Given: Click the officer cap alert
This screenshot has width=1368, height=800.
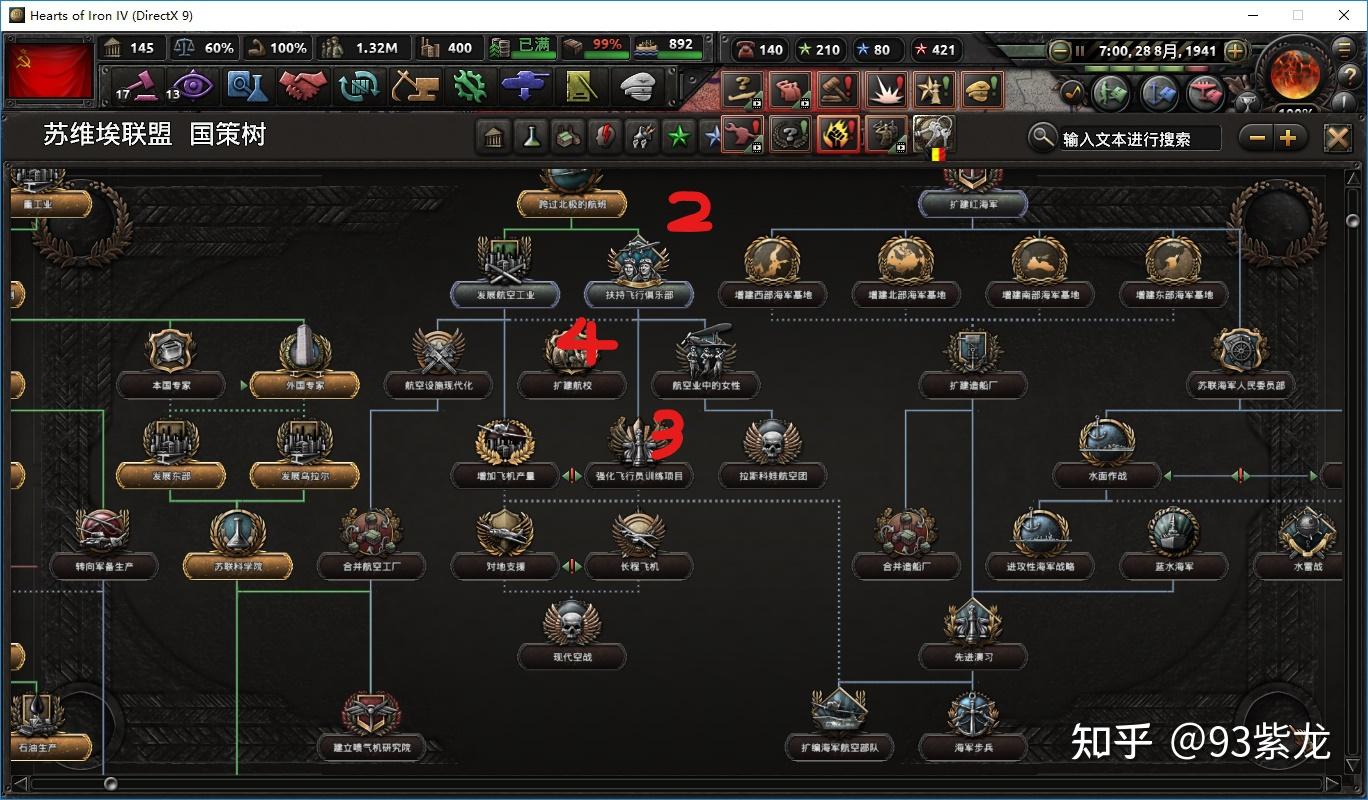Looking at the screenshot, I should [982, 90].
